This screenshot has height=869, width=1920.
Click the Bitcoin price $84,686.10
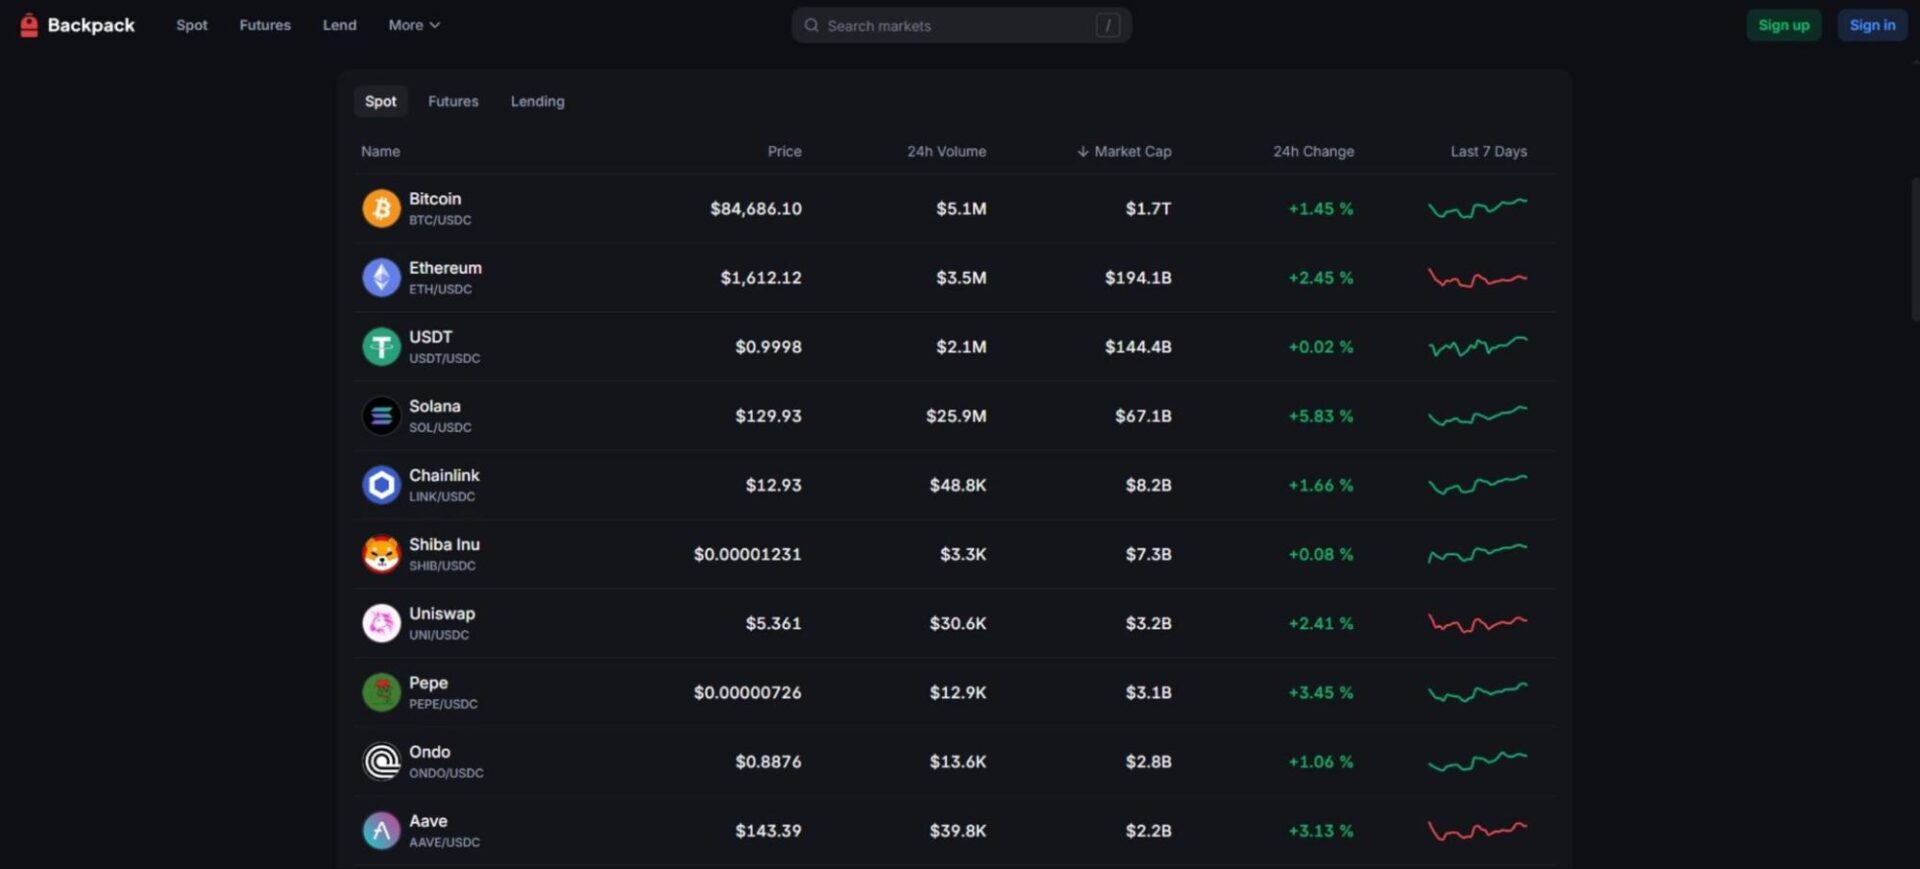point(756,209)
